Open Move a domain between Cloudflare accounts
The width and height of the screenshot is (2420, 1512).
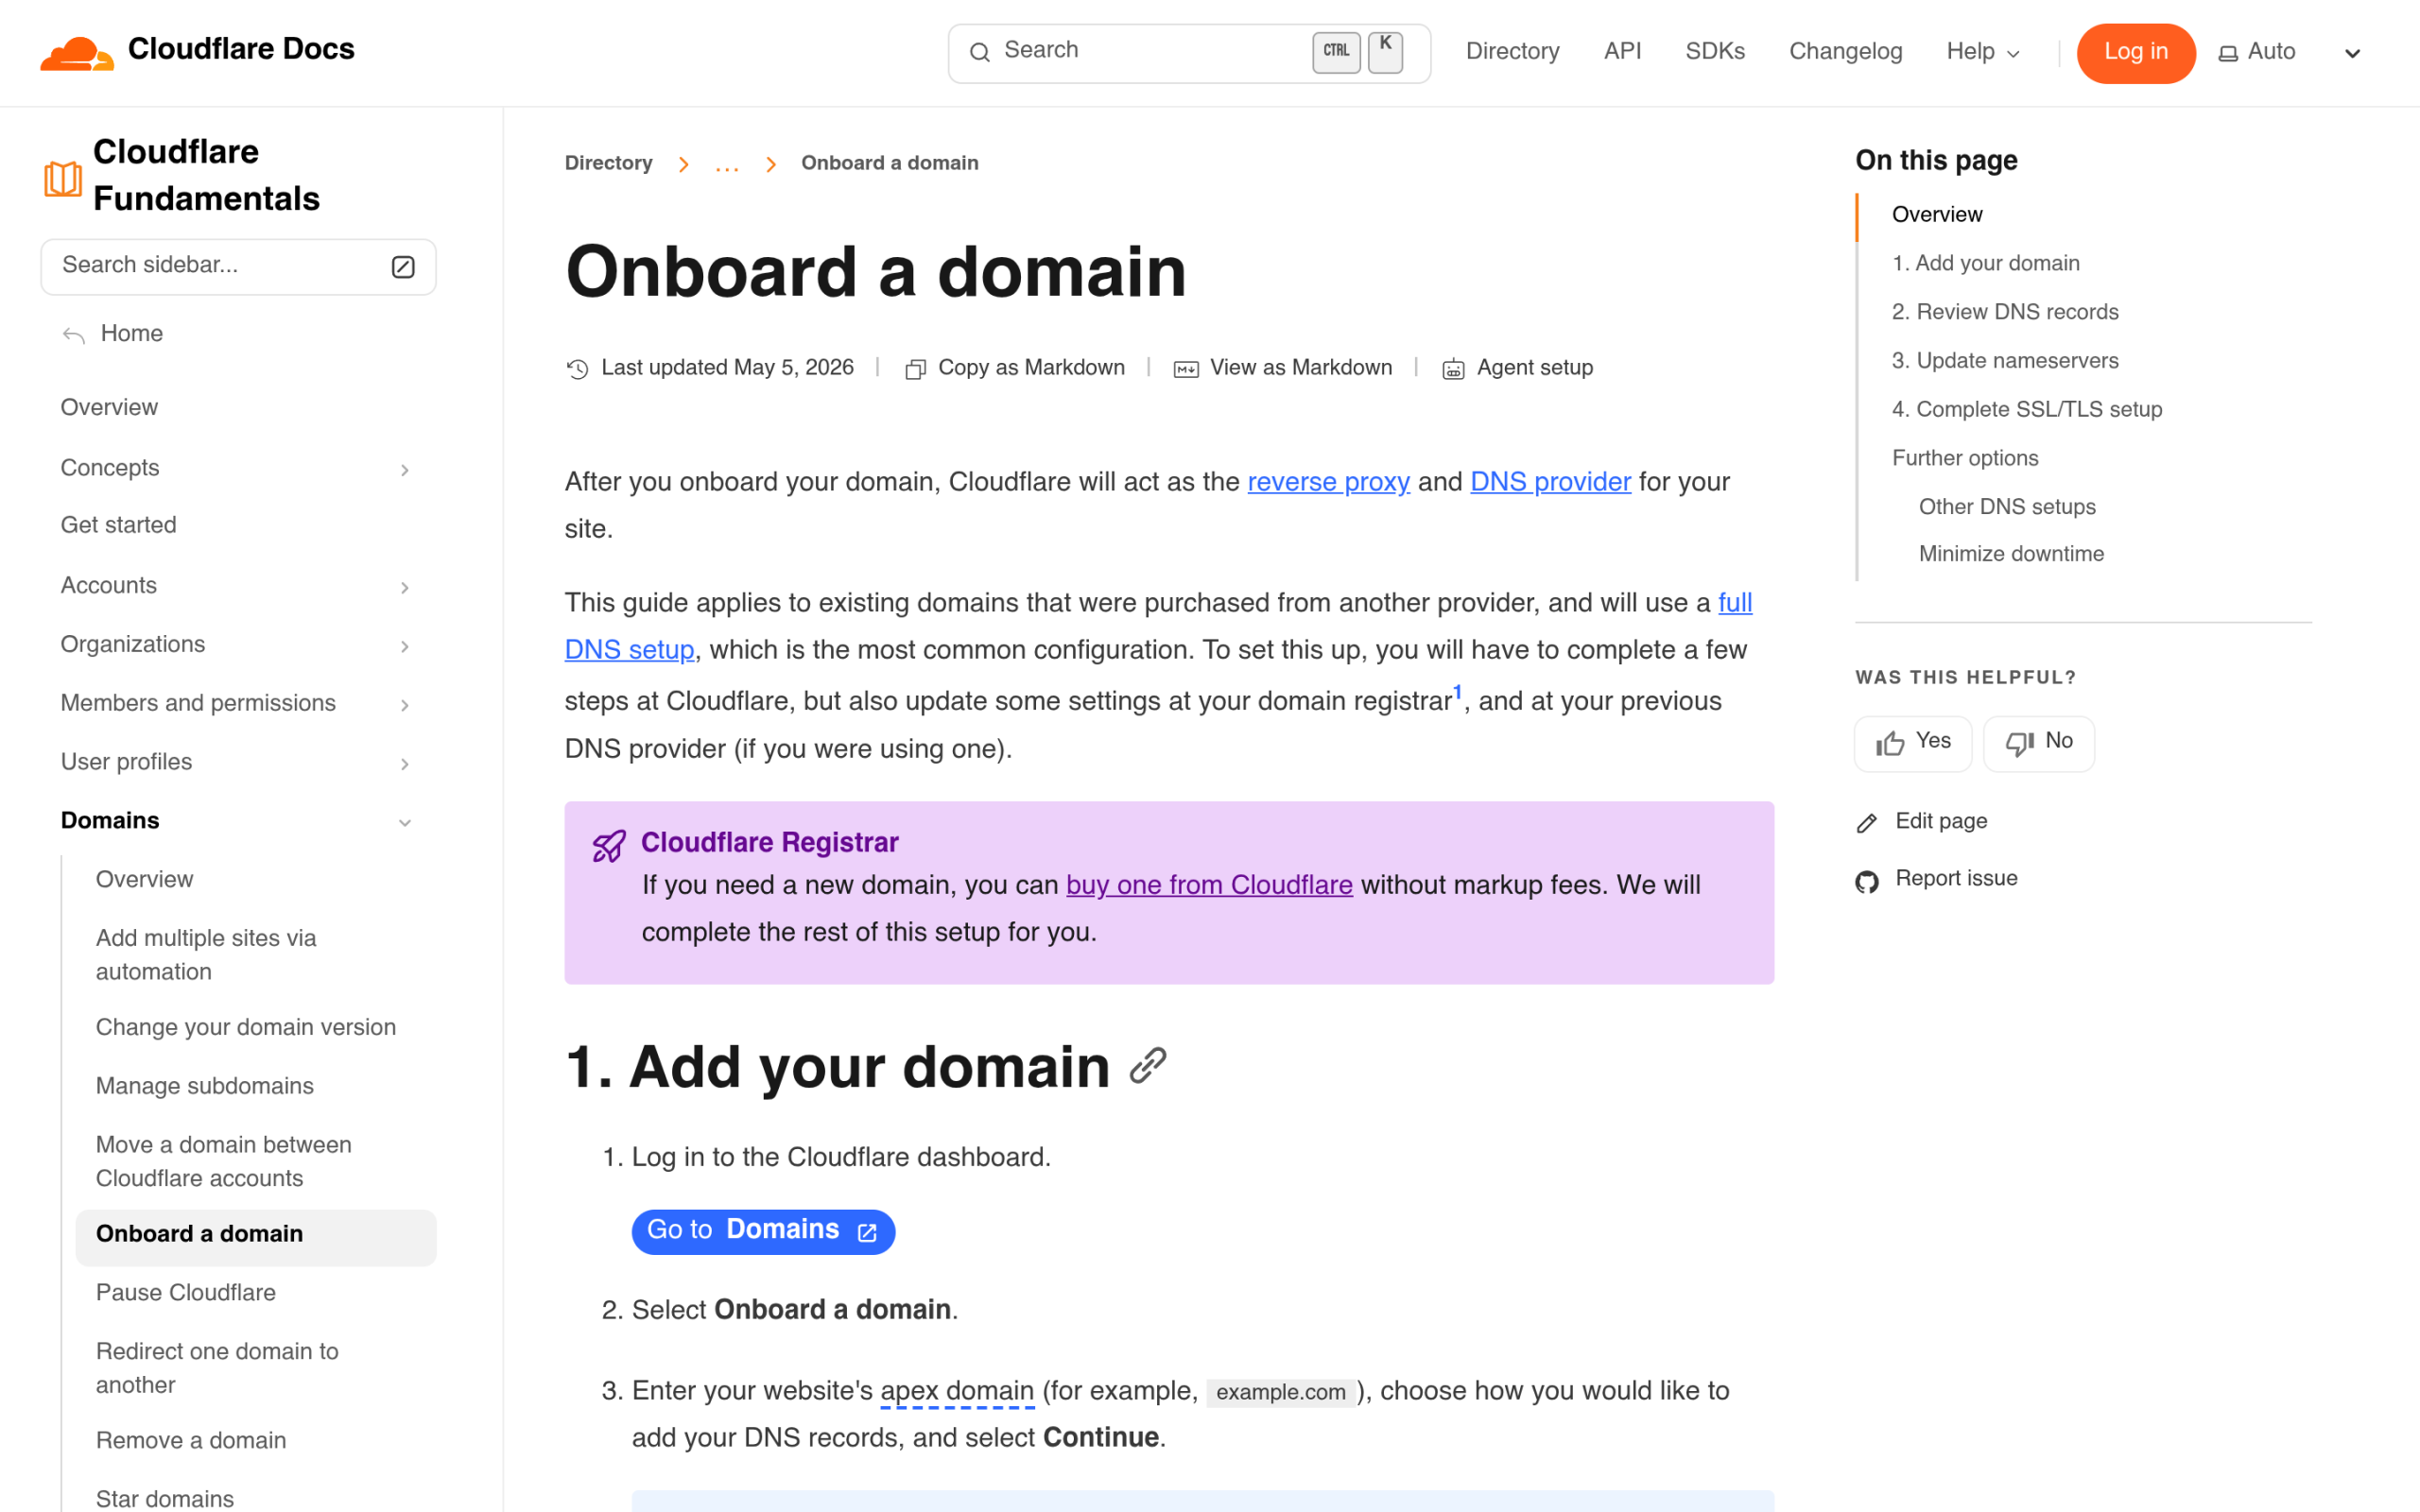click(x=224, y=1162)
